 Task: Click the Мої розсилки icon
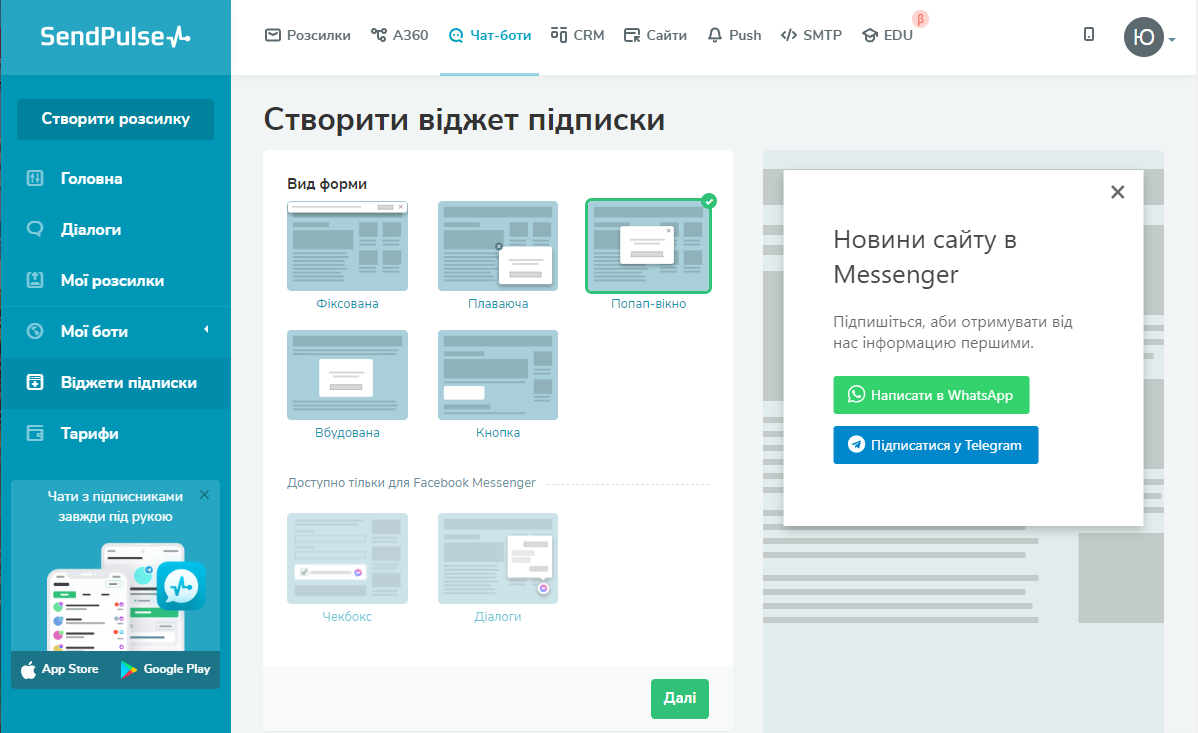(35, 281)
